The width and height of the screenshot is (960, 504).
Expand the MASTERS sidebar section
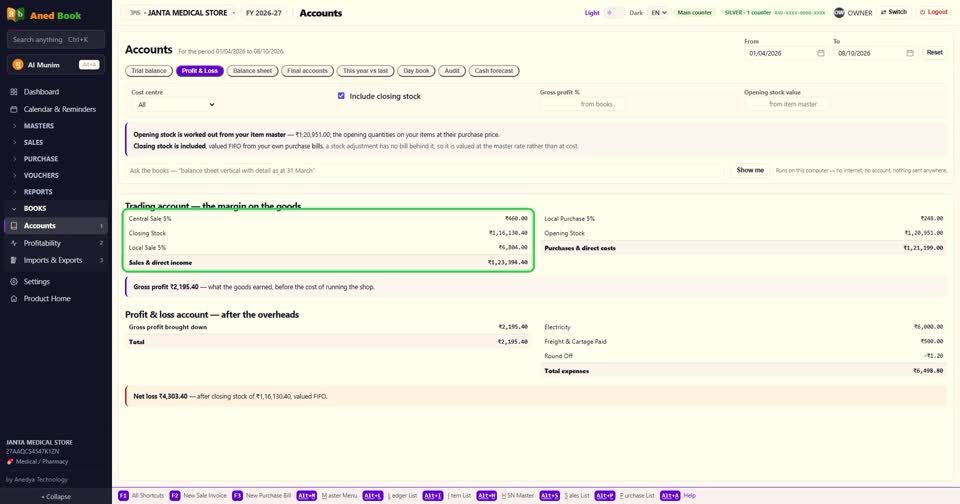point(56,126)
